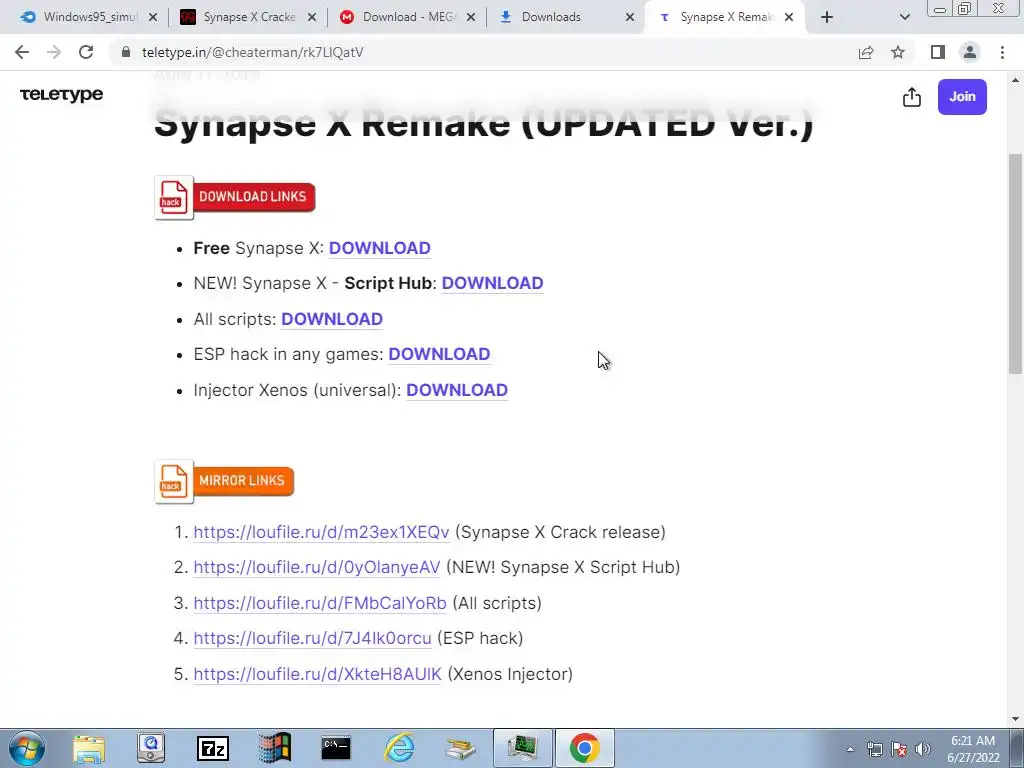Click DOWNLOAD for Script Hub
Viewport: 1024px width, 768px height.
click(492, 283)
